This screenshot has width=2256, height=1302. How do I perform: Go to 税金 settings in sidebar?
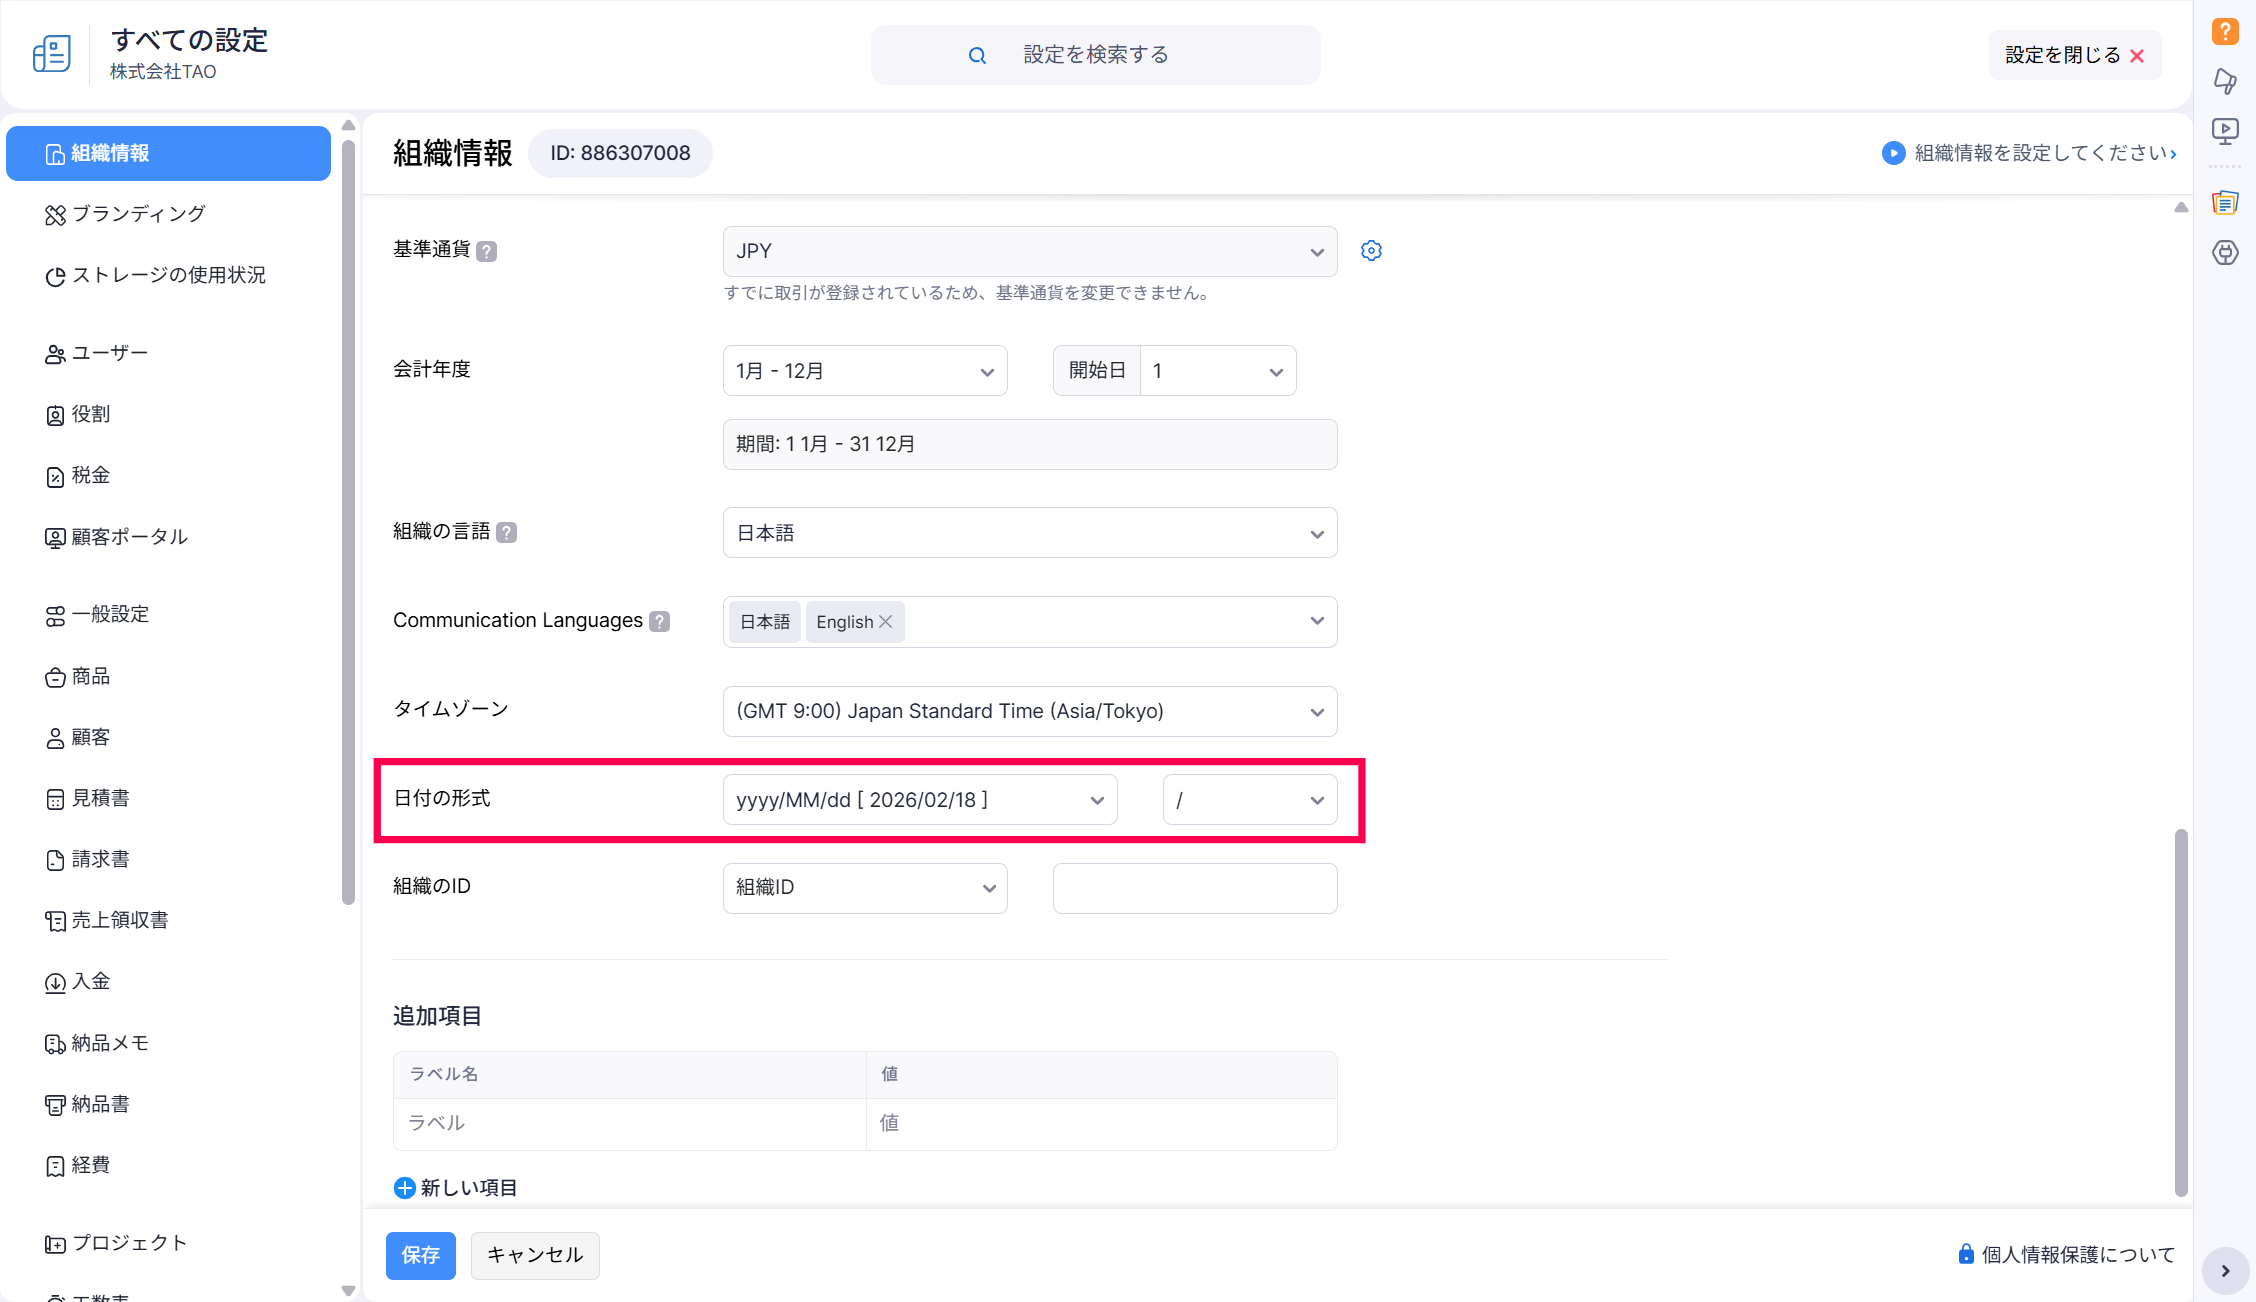pyautogui.click(x=90, y=476)
